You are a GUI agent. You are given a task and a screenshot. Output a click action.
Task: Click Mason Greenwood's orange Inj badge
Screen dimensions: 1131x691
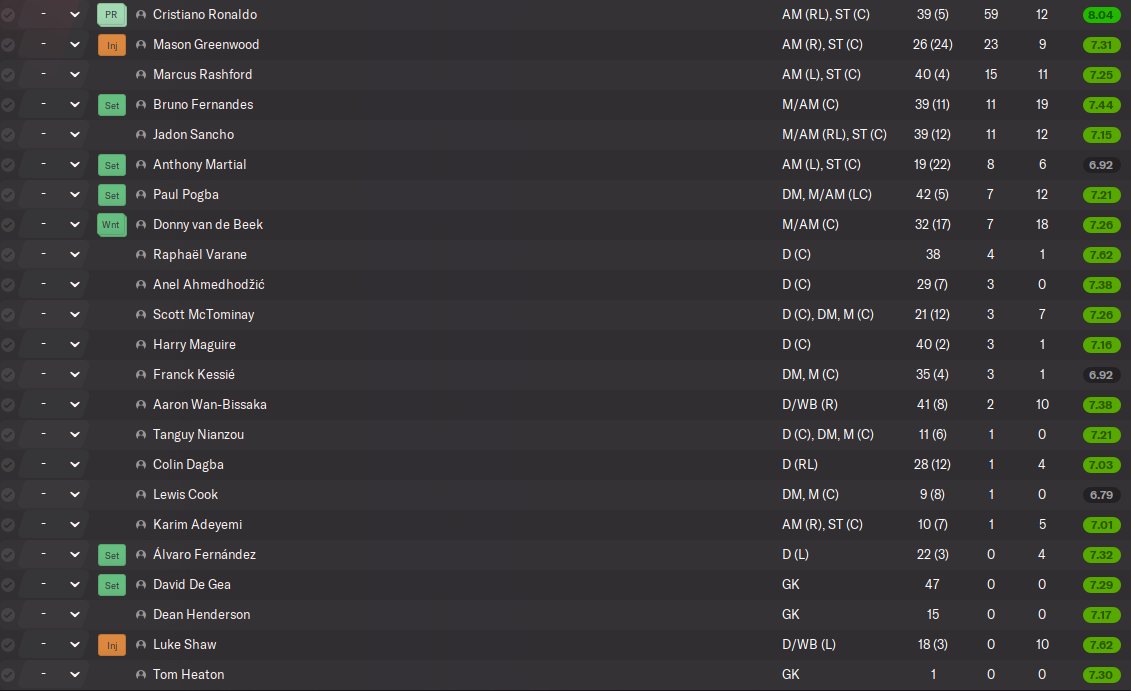point(111,45)
